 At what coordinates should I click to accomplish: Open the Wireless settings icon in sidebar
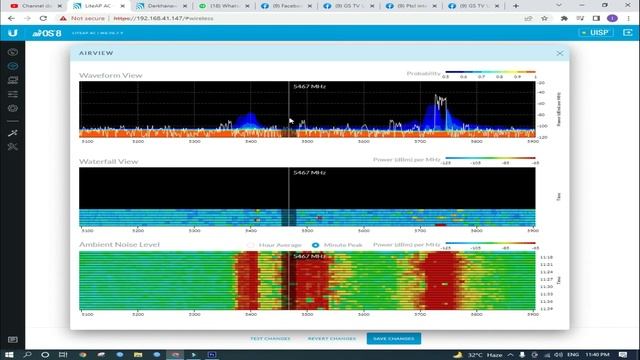pos(13,66)
